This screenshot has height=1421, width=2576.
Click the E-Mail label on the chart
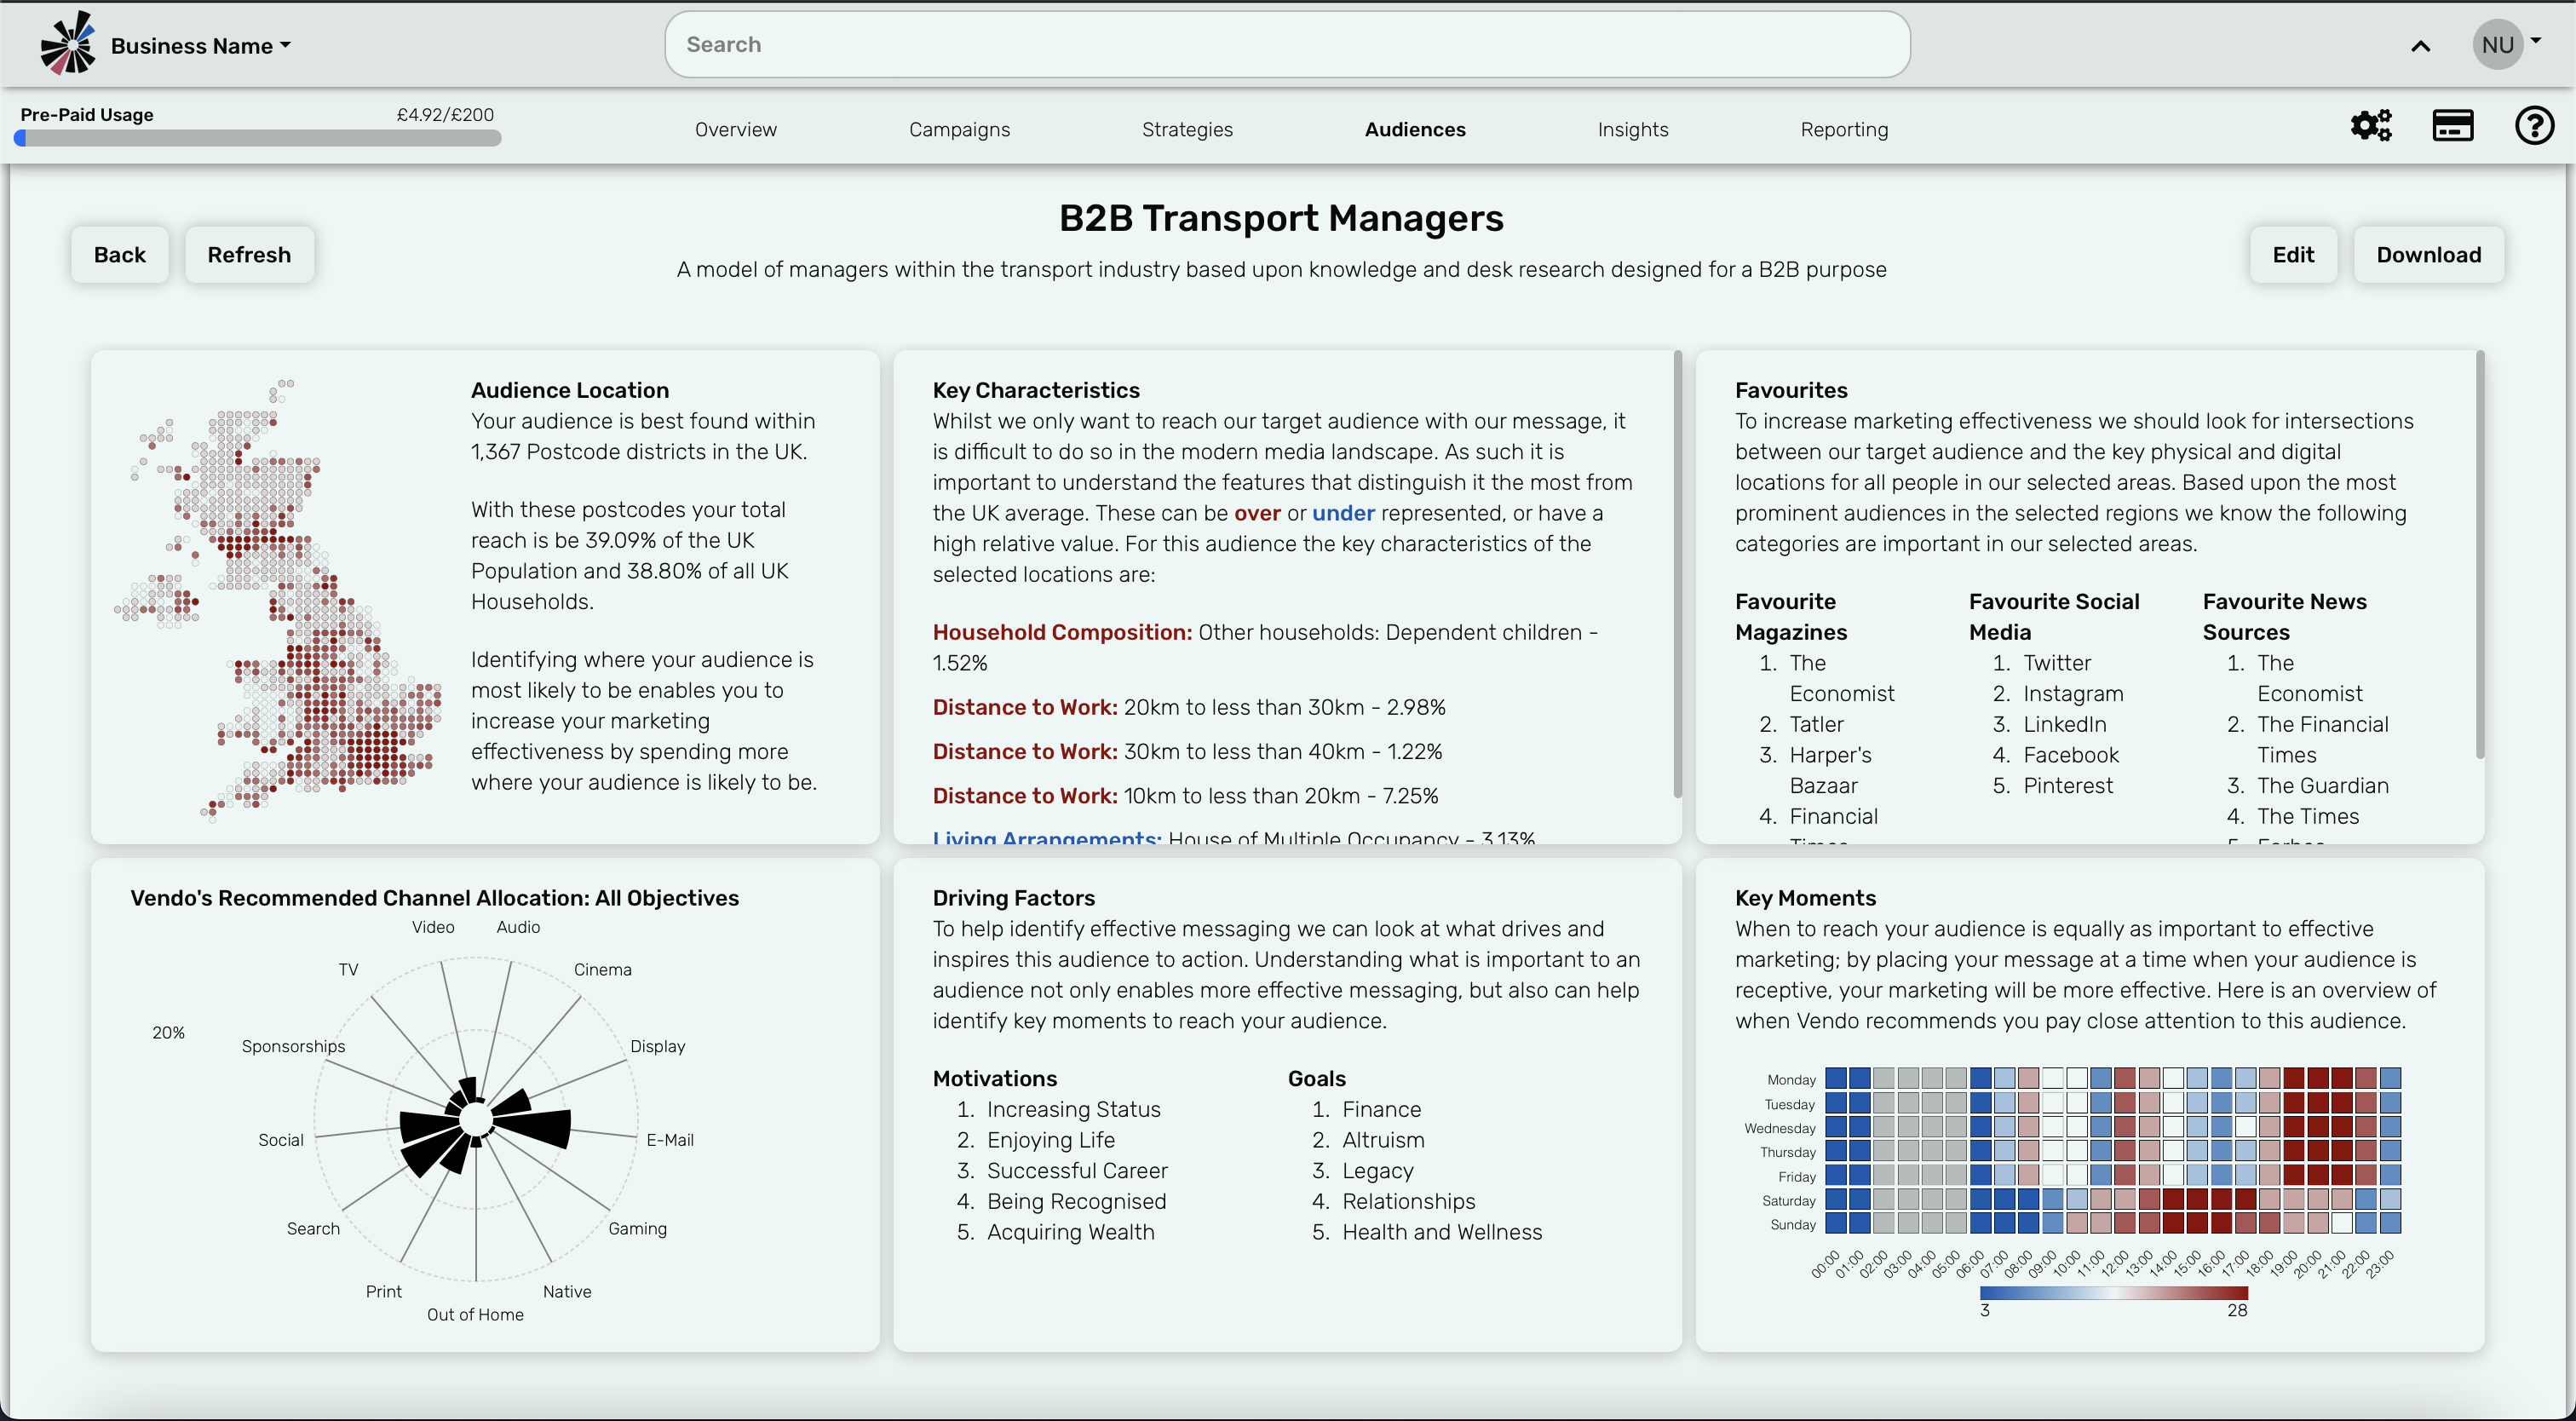pyautogui.click(x=670, y=1140)
